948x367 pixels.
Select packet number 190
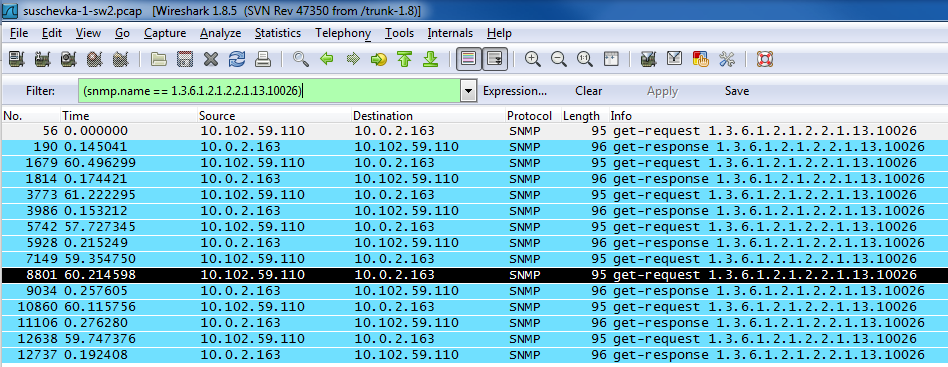[x=474, y=146]
